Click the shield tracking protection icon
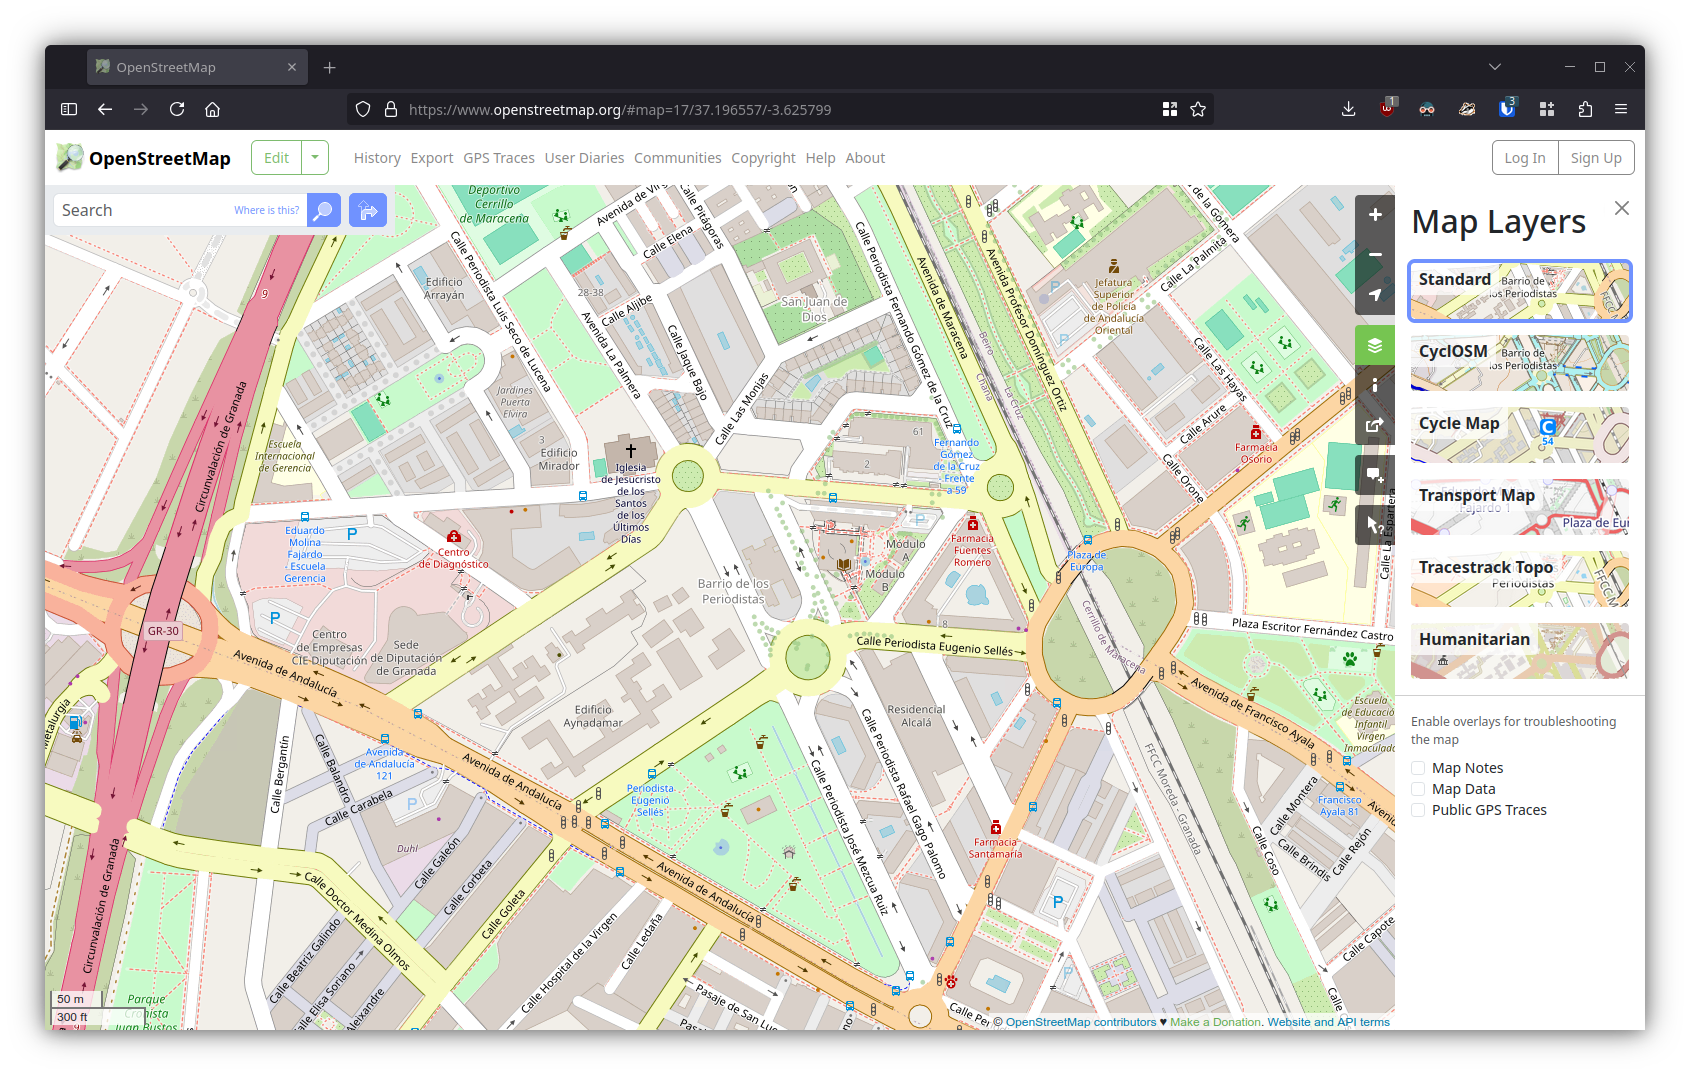The image size is (1690, 1075). pyautogui.click(x=363, y=109)
